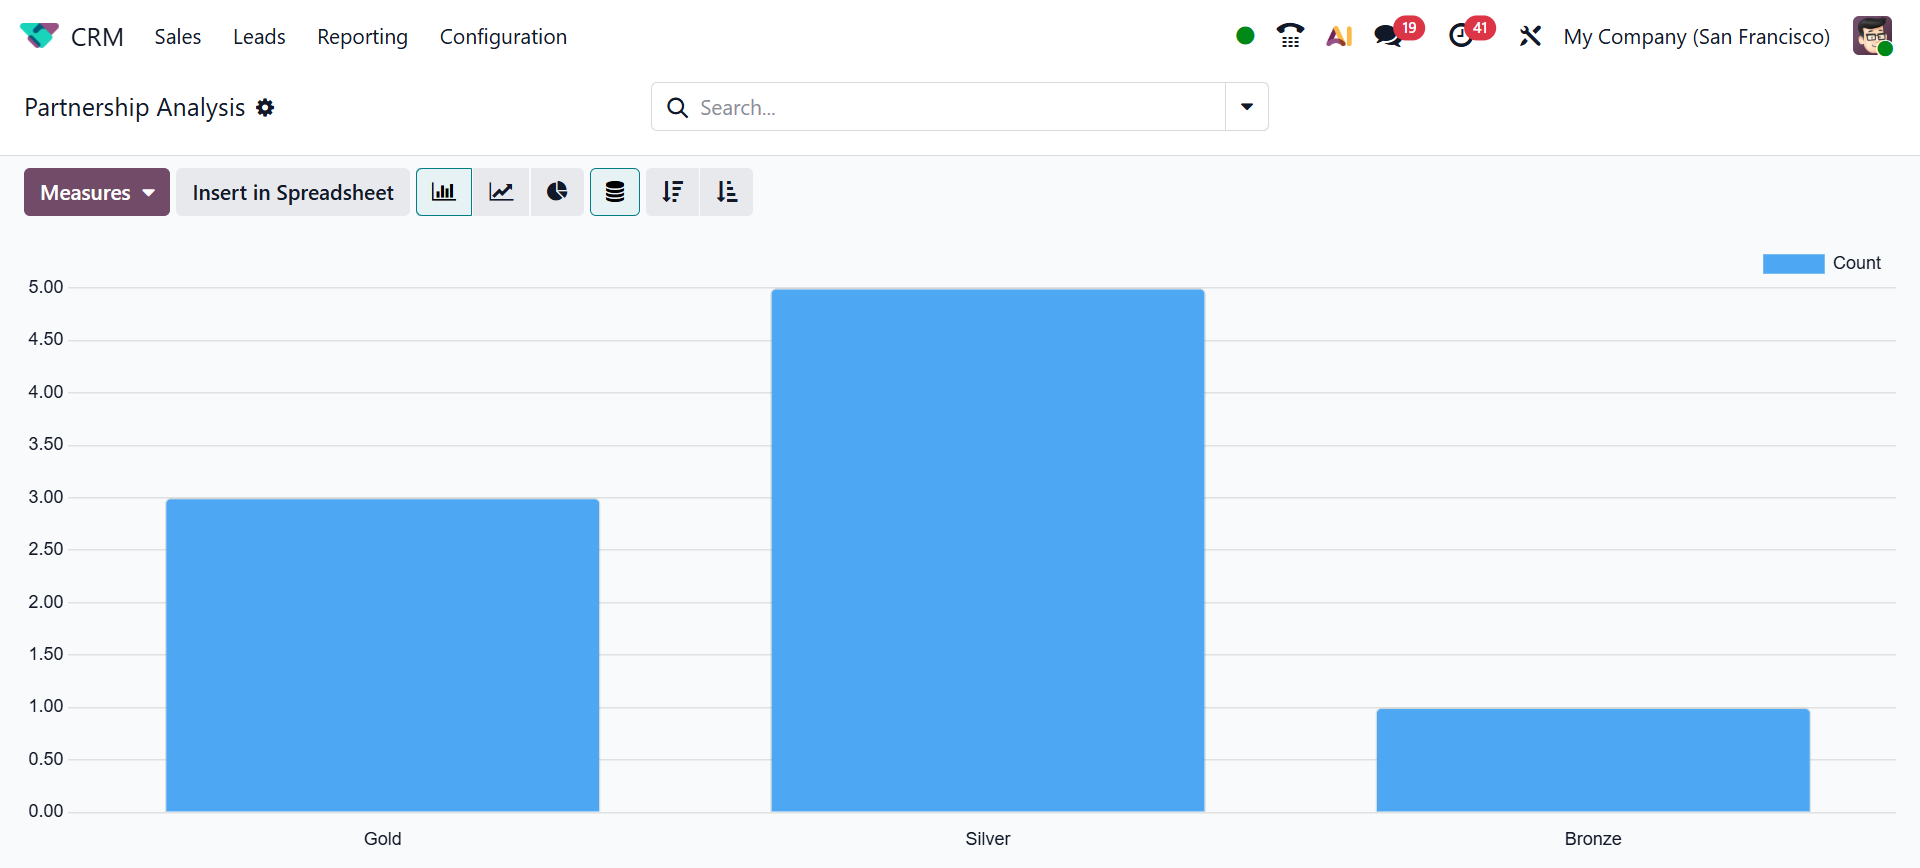Viewport: 1920px width, 868px height.
Task: Click the Partnership Analysis title text
Action: (135, 107)
